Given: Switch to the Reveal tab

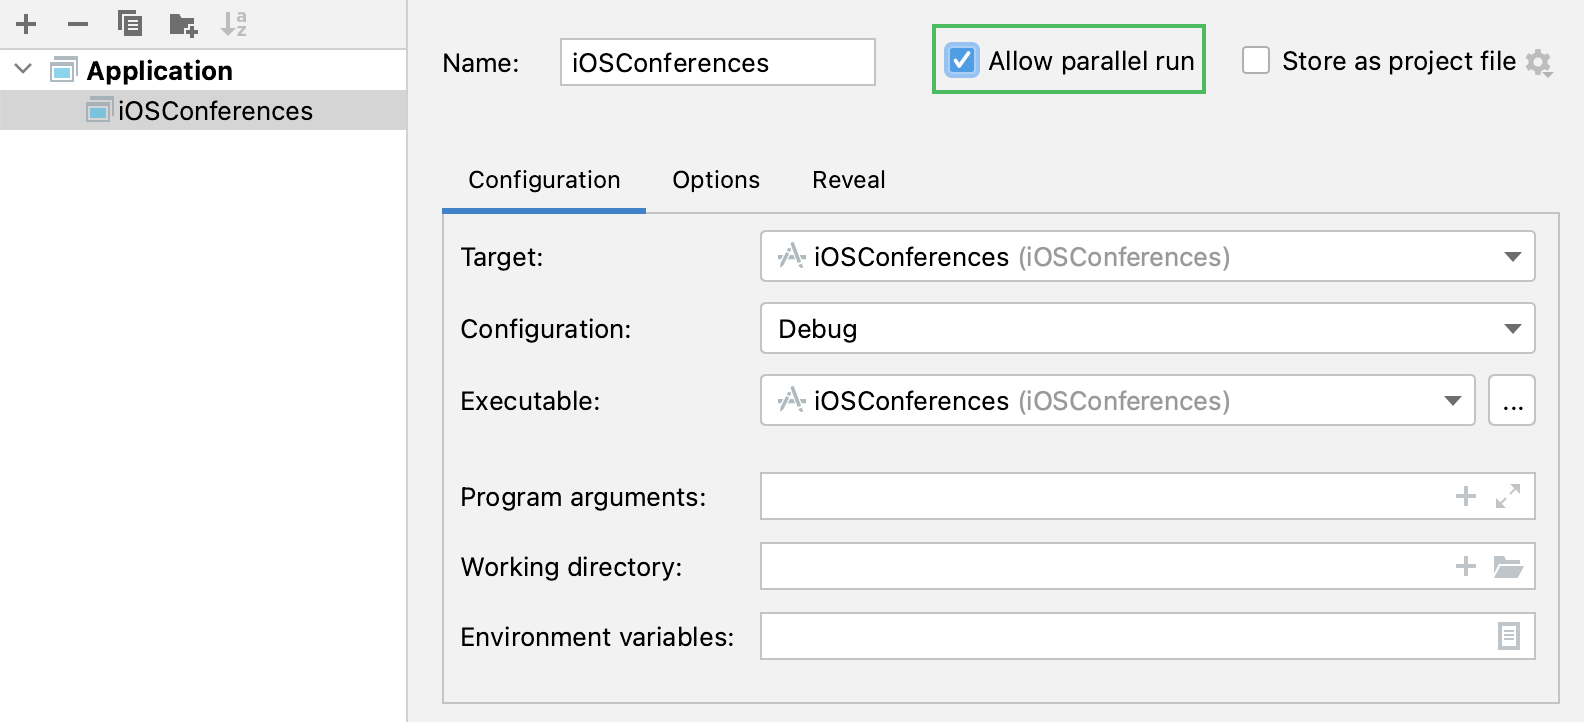Looking at the screenshot, I should coord(849,180).
